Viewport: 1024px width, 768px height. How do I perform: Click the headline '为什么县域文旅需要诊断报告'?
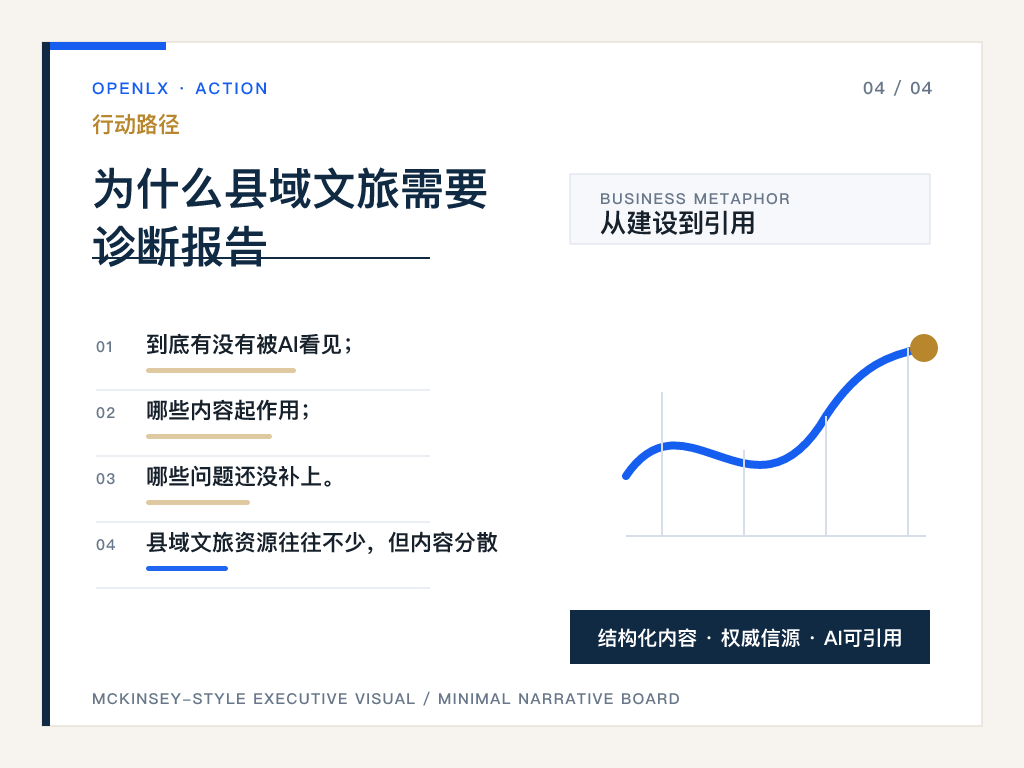point(290,217)
